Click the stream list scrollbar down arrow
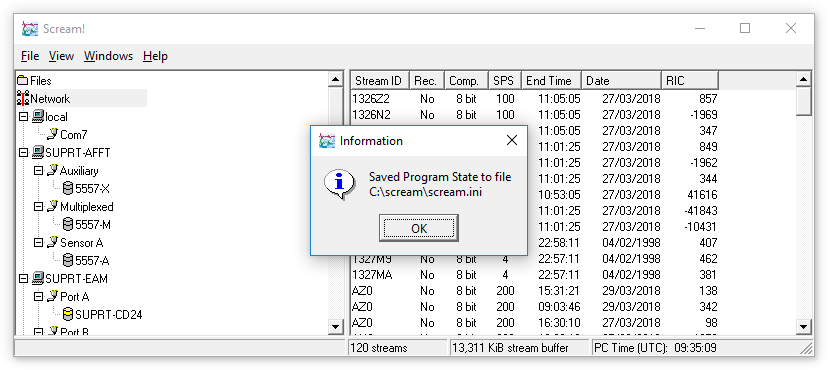 pos(803,327)
